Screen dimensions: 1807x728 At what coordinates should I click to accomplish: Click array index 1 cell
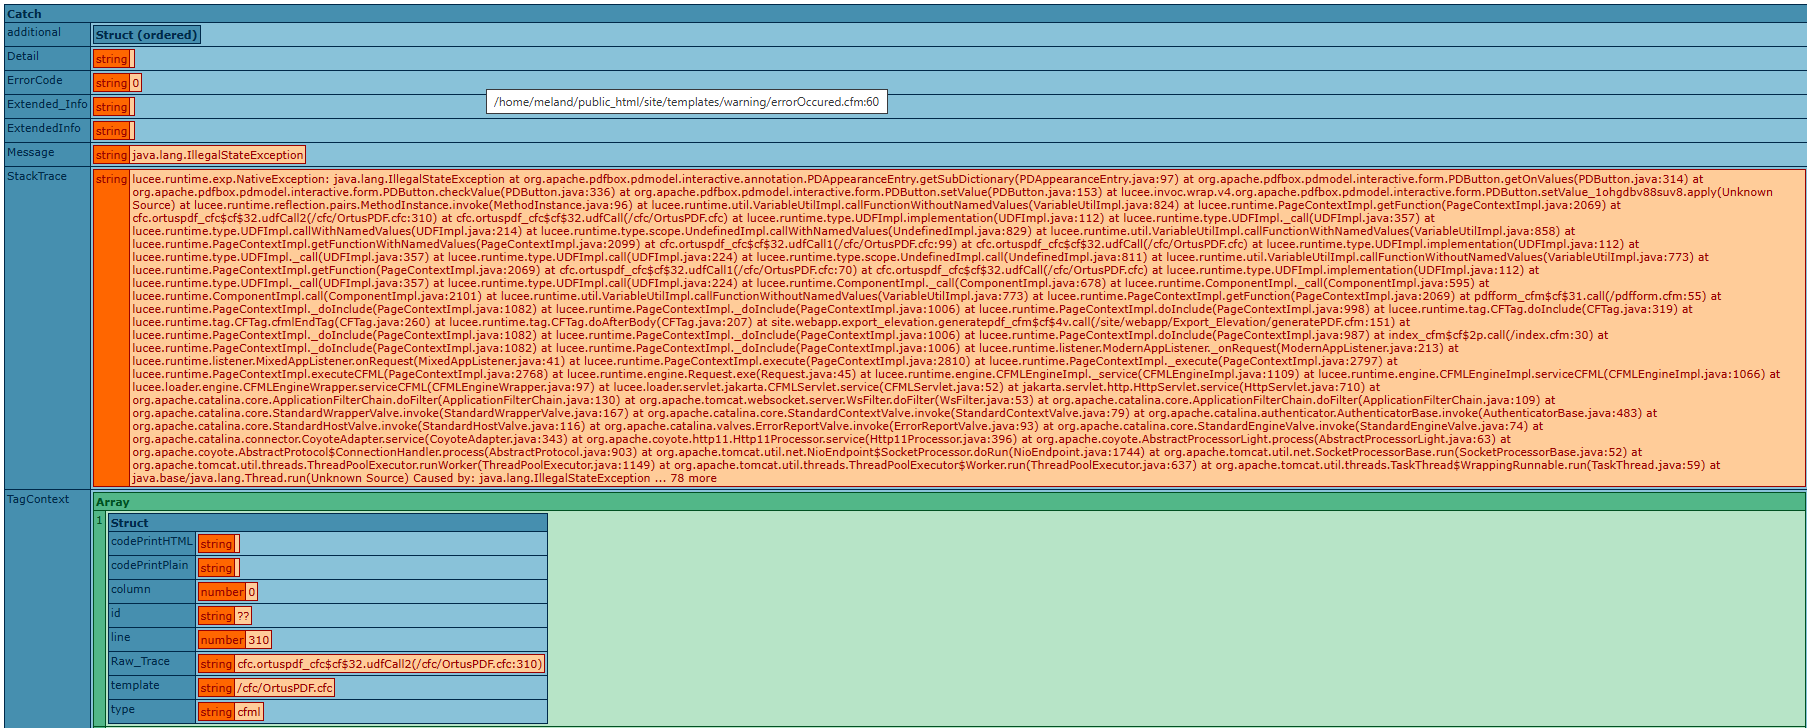coord(99,521)
